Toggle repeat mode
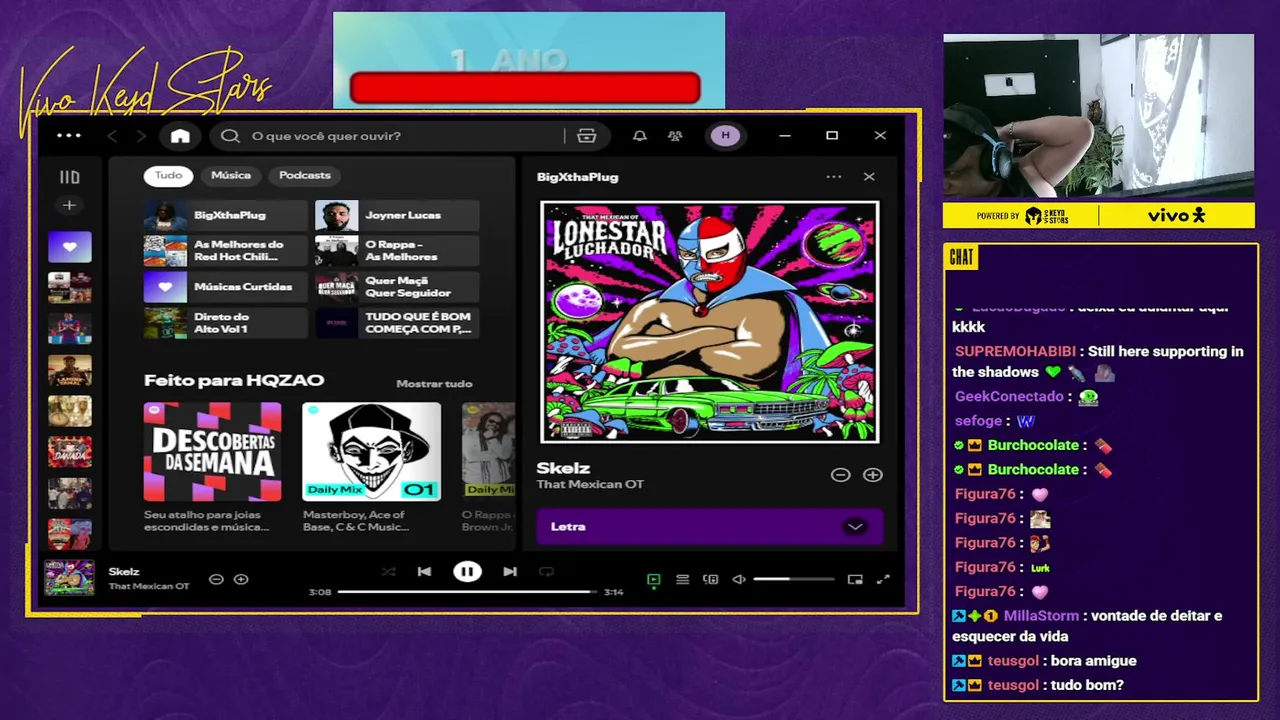 pyautogui.click(x=546, y=572)
